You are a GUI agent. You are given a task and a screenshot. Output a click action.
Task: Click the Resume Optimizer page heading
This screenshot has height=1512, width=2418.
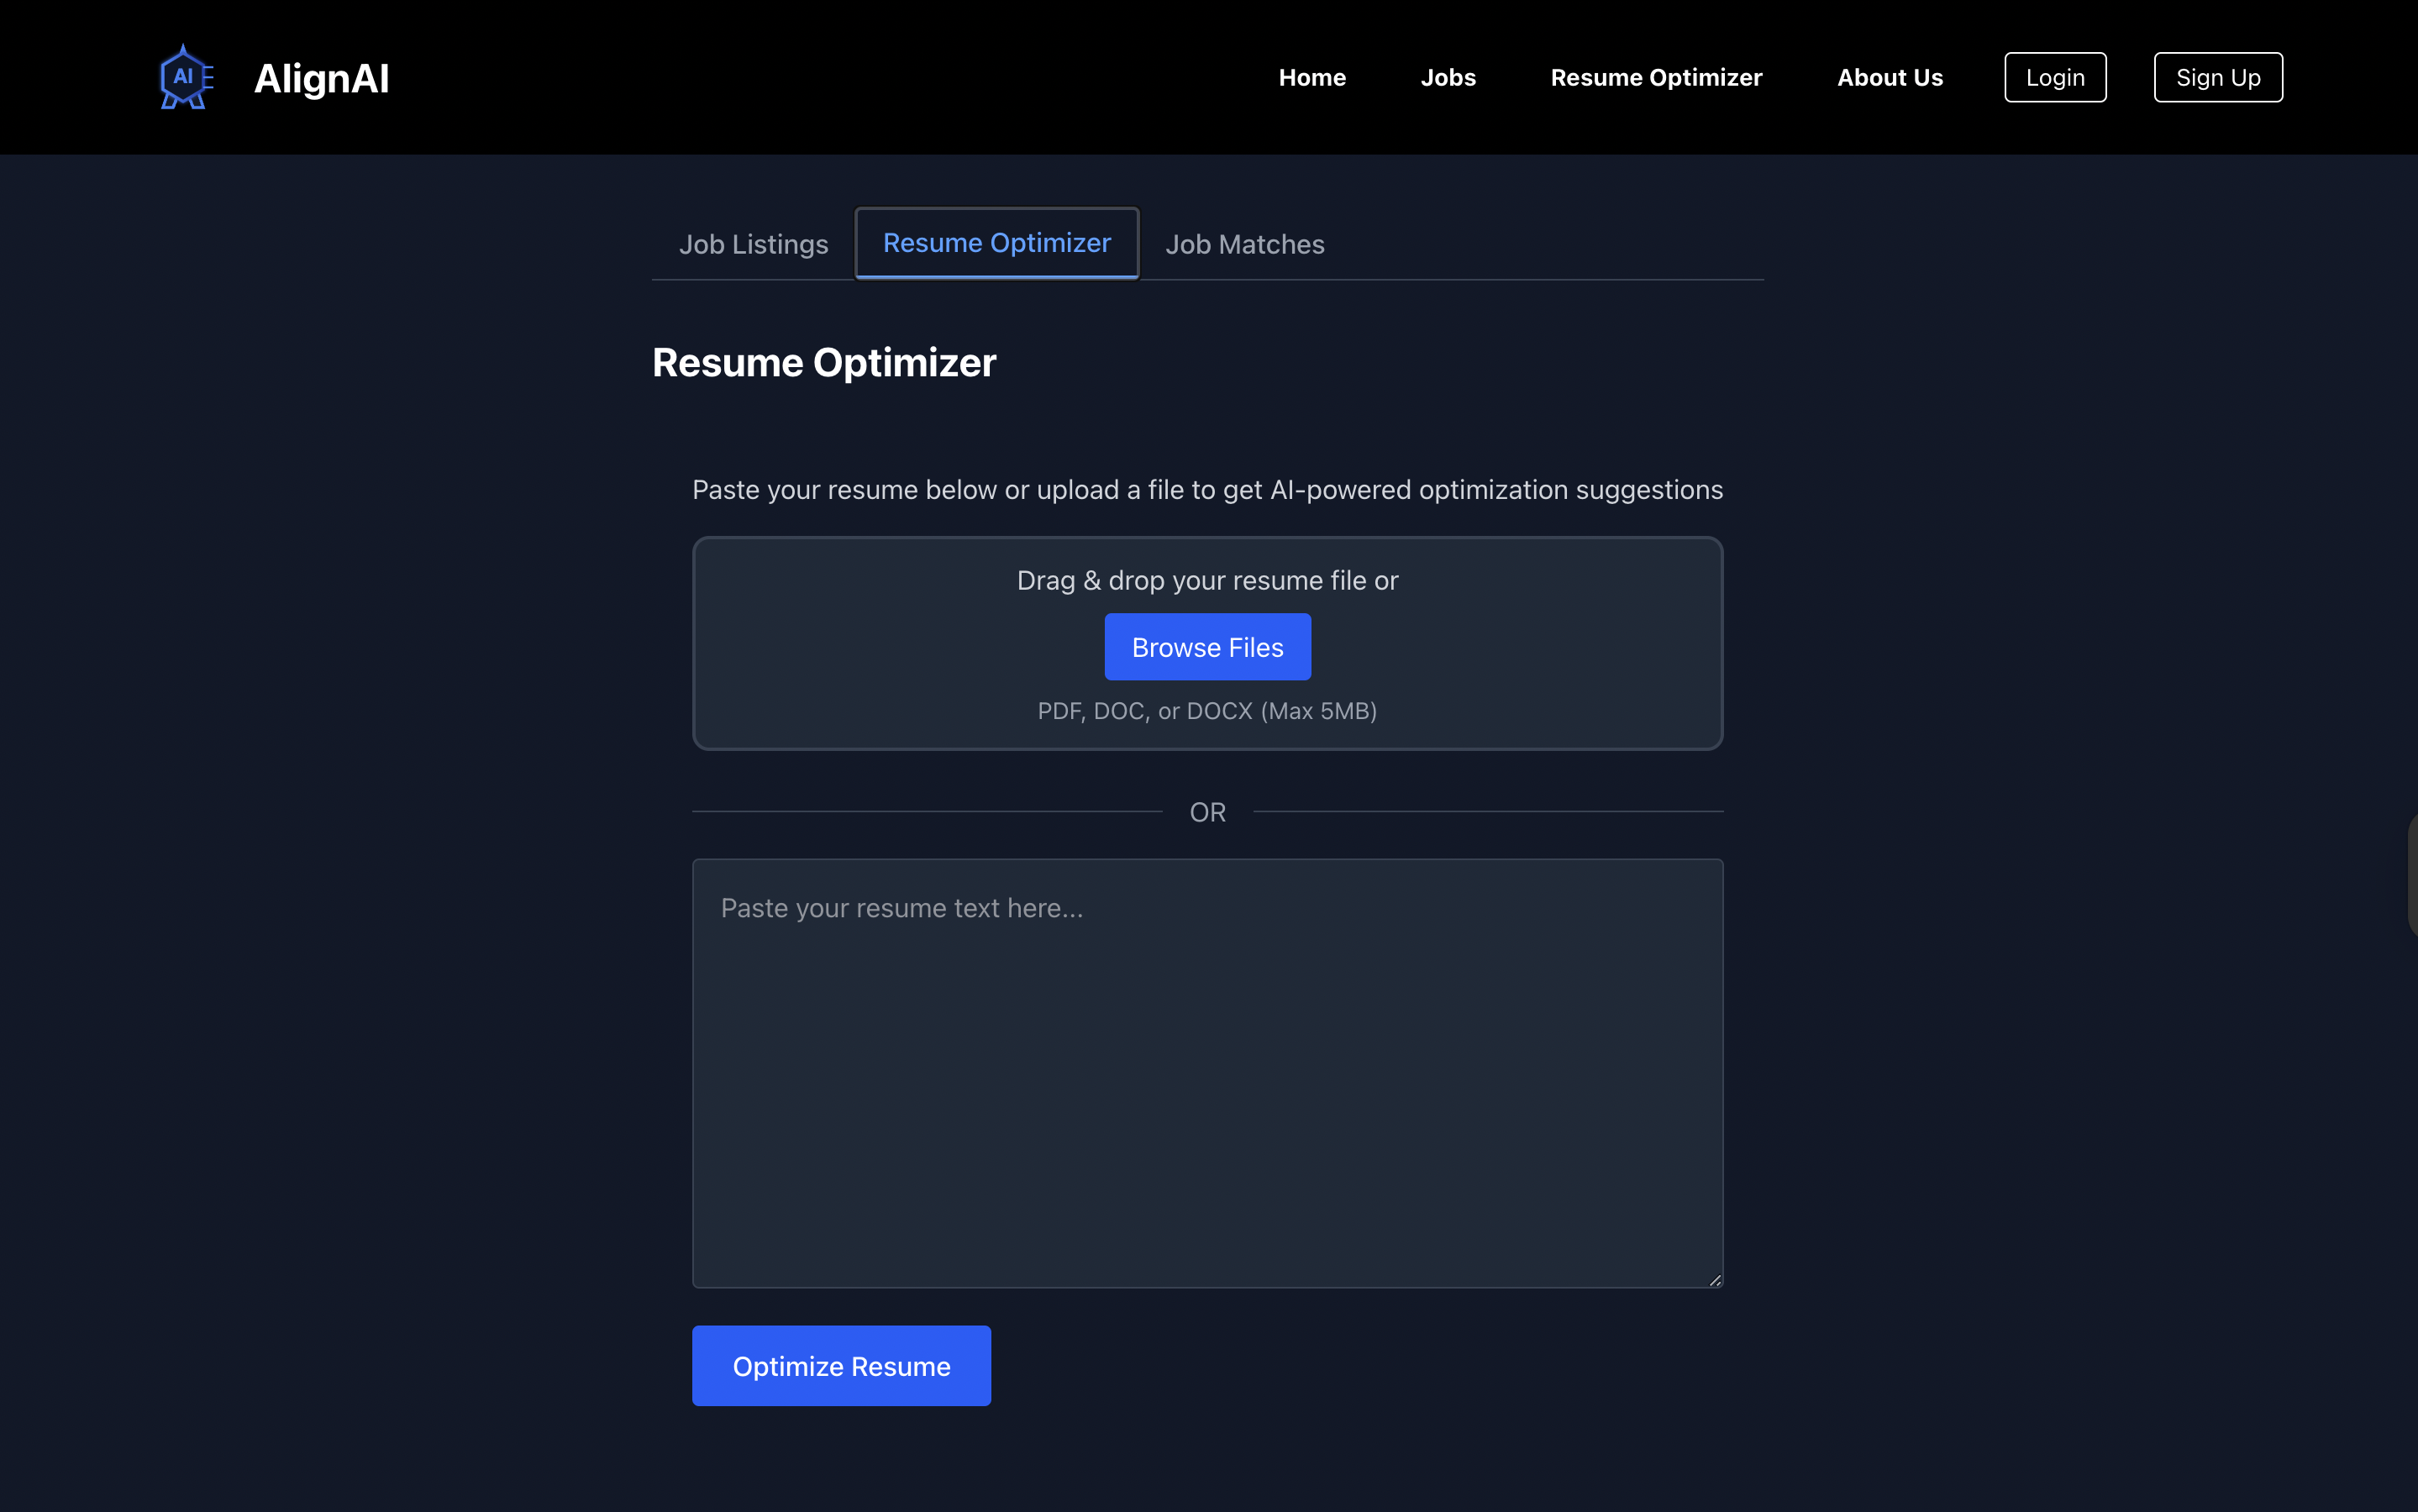(x=823, y=362)
